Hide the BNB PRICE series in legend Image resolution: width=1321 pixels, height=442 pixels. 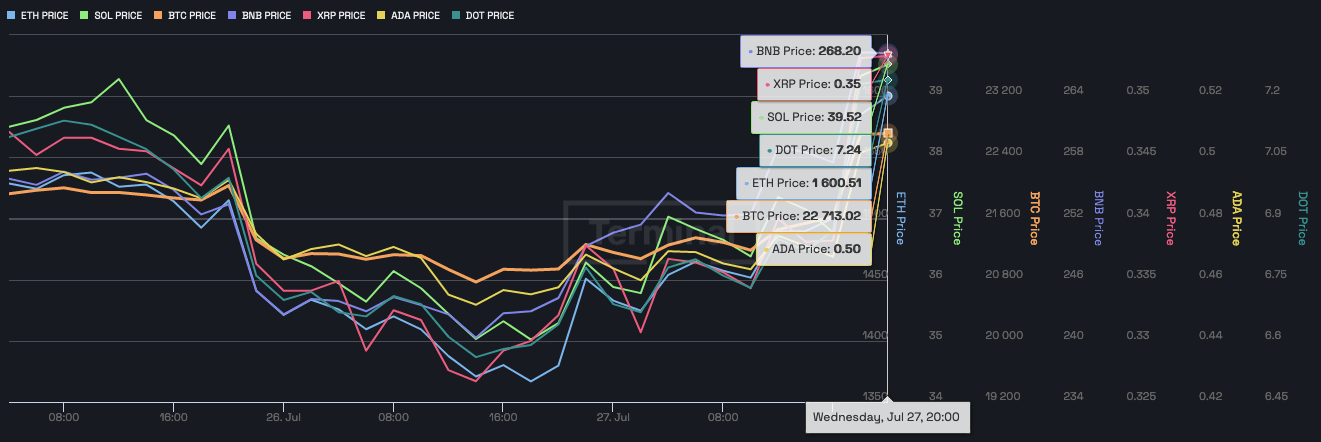(258, 16)
